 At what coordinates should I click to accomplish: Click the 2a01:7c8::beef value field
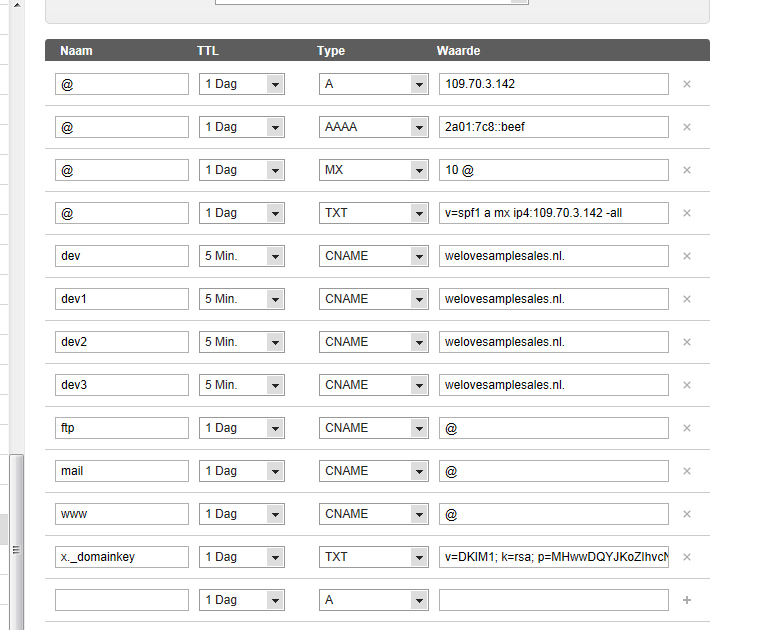click(553, 127)
